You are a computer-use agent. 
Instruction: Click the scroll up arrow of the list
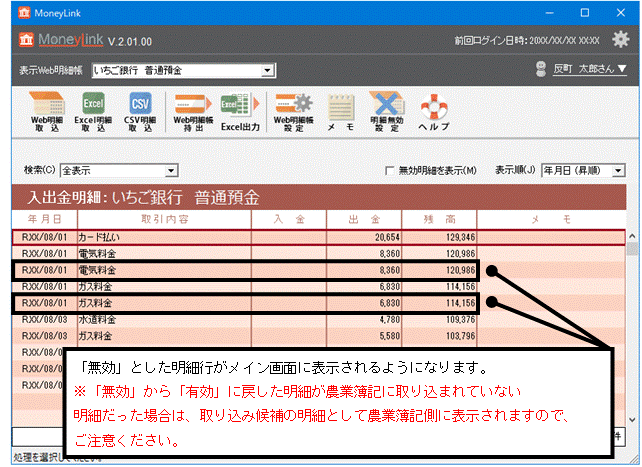632,236
